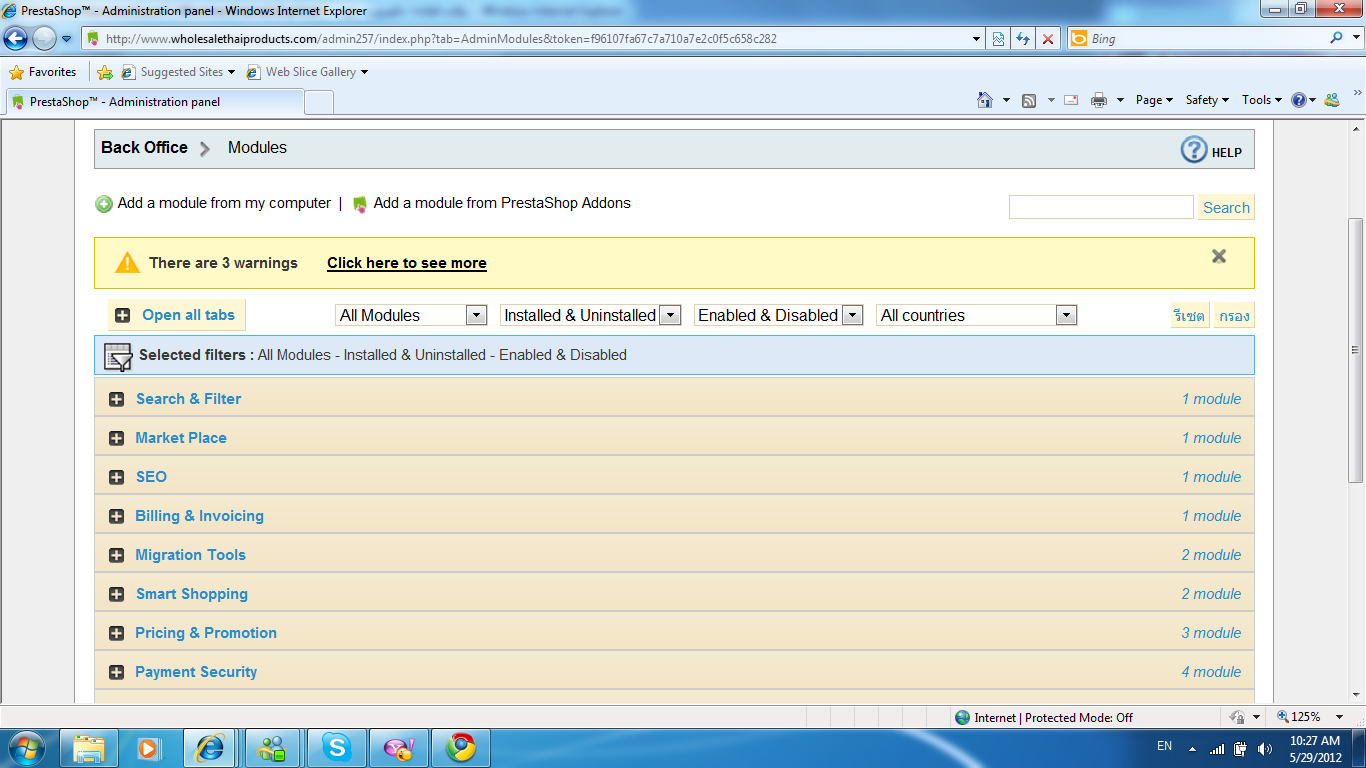Image resolution: width=1366 pixels, height=768 pixels.
Task: Click the Open all tabs button
Action: pos(177,315)
